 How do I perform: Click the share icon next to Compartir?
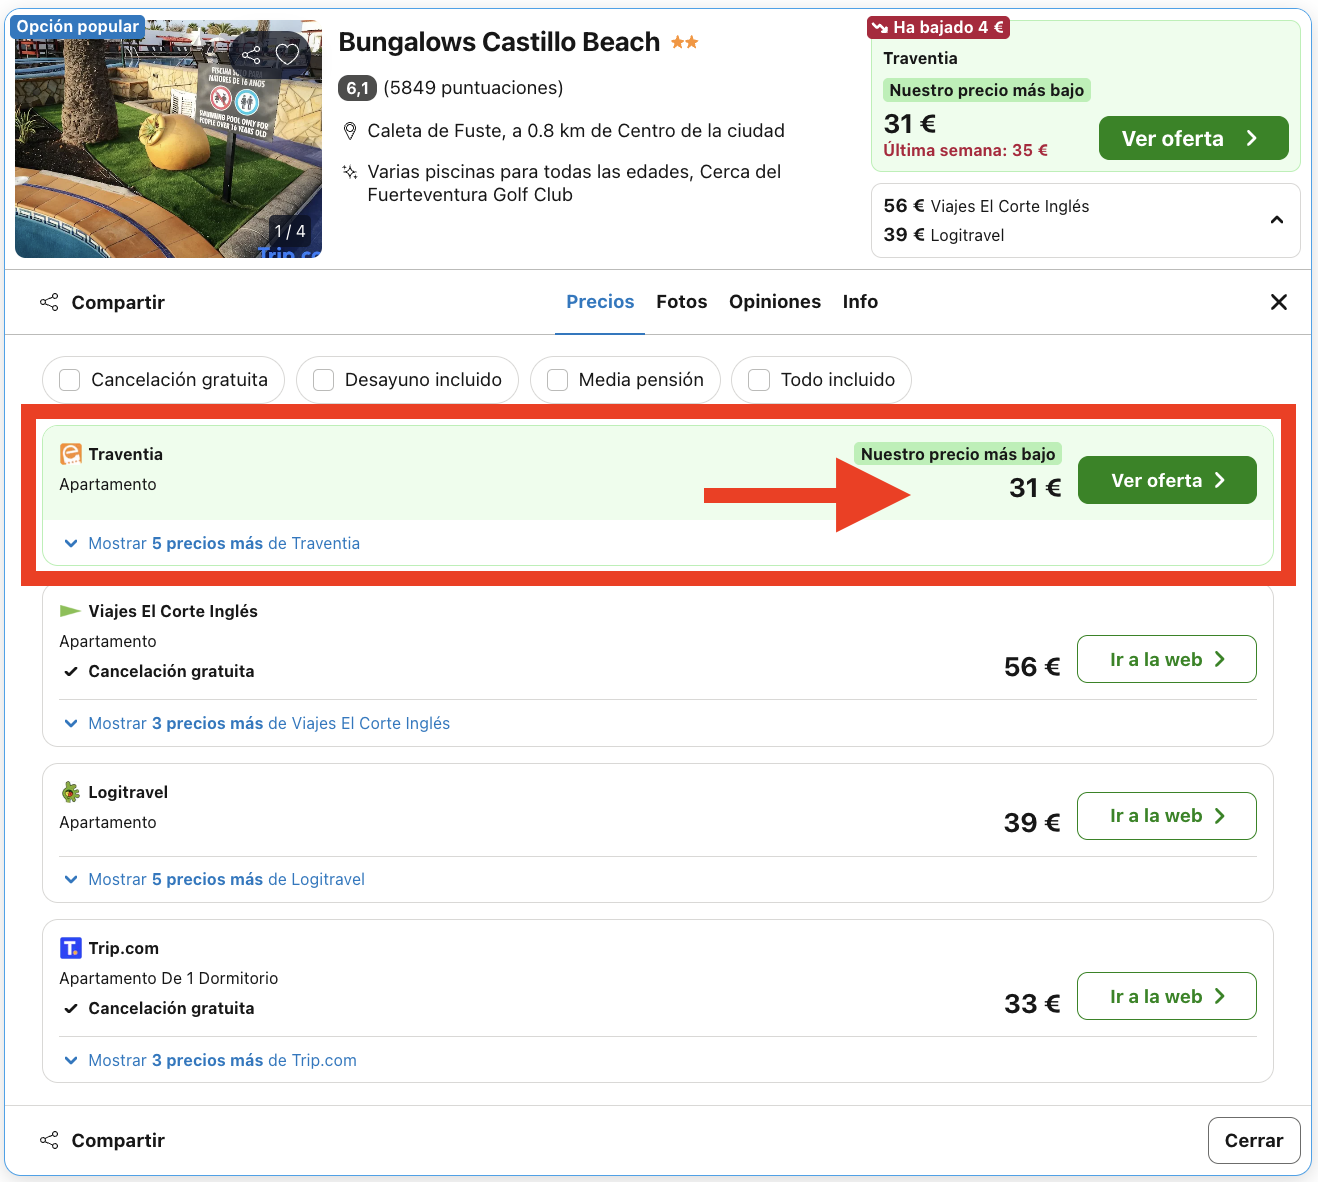48,301
